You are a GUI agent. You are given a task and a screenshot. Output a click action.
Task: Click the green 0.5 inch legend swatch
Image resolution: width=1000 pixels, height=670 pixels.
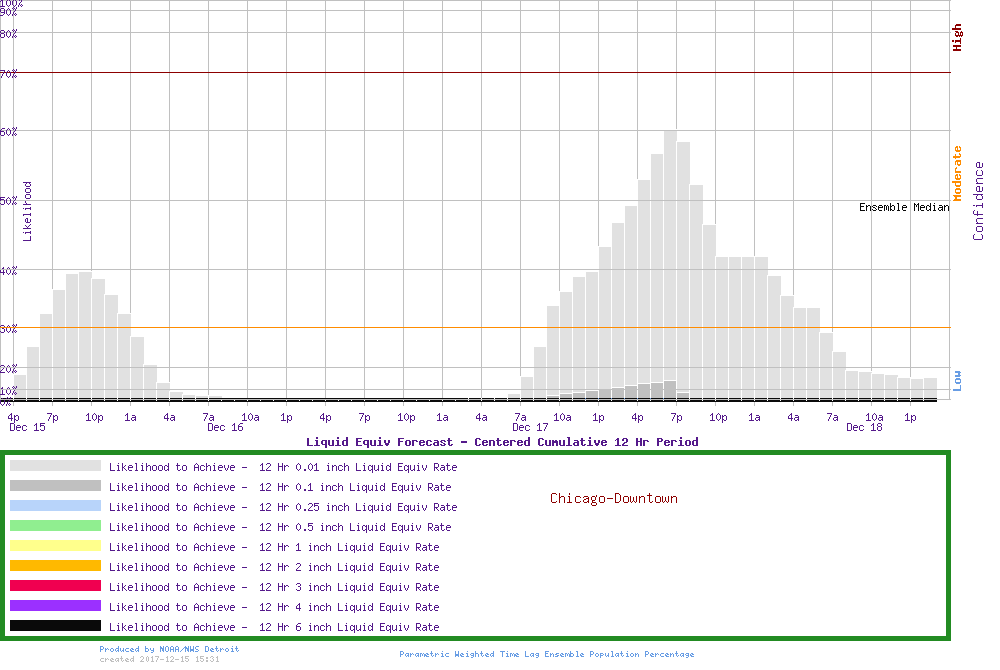[x=55, y=526]
